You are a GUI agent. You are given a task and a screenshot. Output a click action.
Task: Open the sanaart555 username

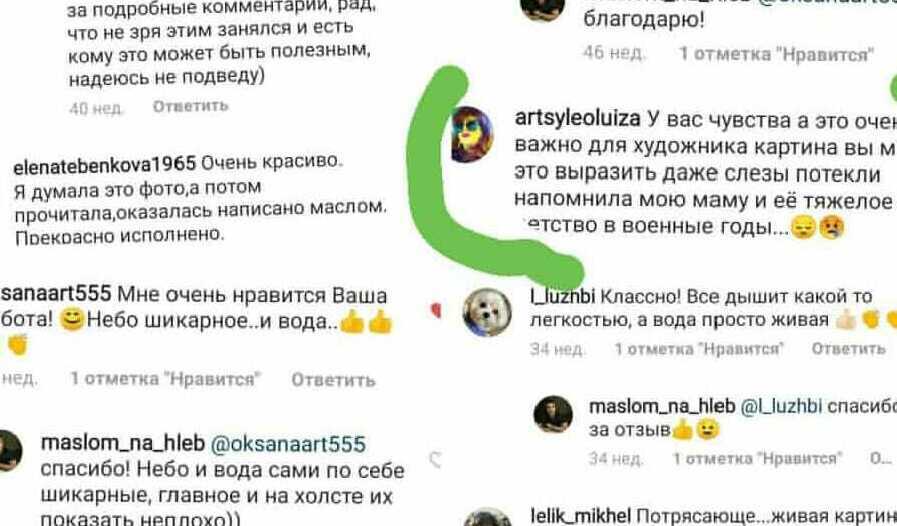coord(55,294)
